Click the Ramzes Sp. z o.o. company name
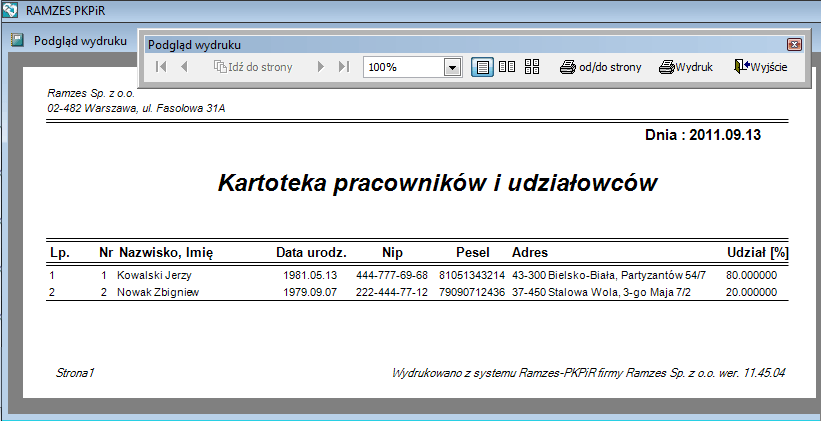 point(91,93)
